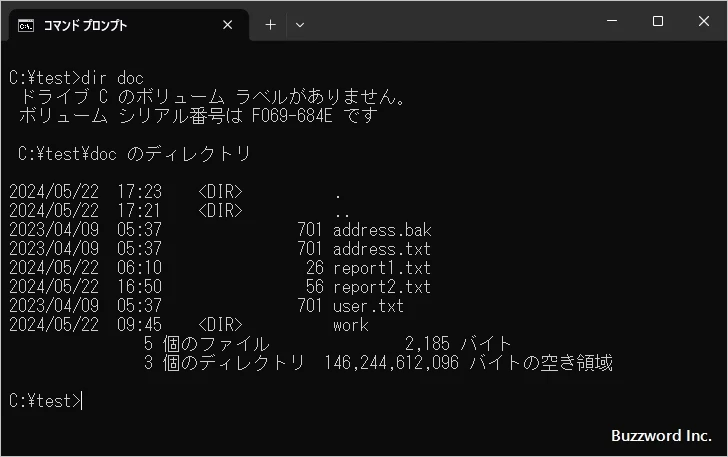This screenshot has width=728, height=457.
Task: Click the address.txt file name
Action: [382, 249]
